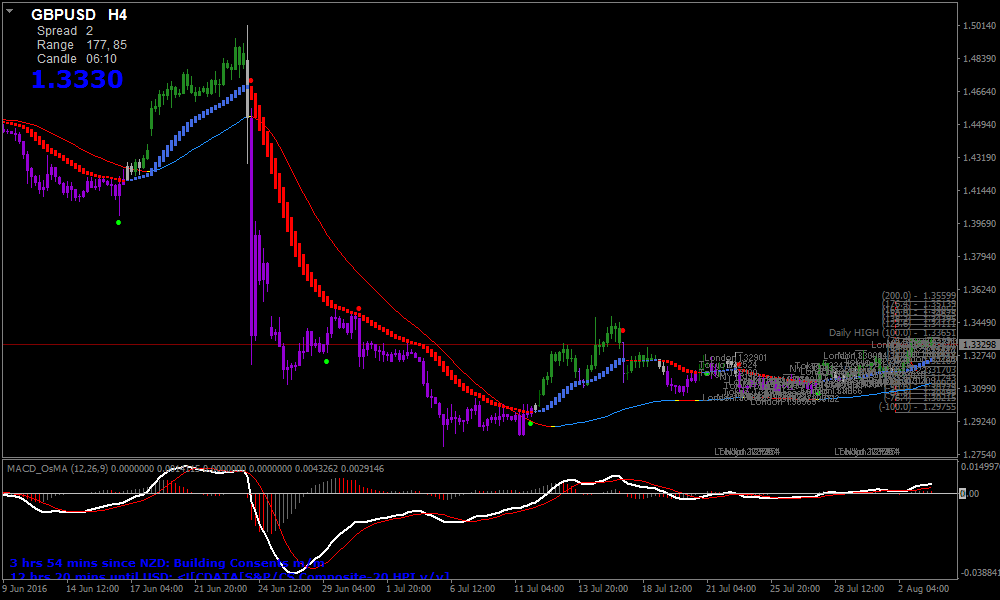Click the green signal dot near 28 Jun
The height and width of the screenshot is (600, 1000).
click(326, 361)
